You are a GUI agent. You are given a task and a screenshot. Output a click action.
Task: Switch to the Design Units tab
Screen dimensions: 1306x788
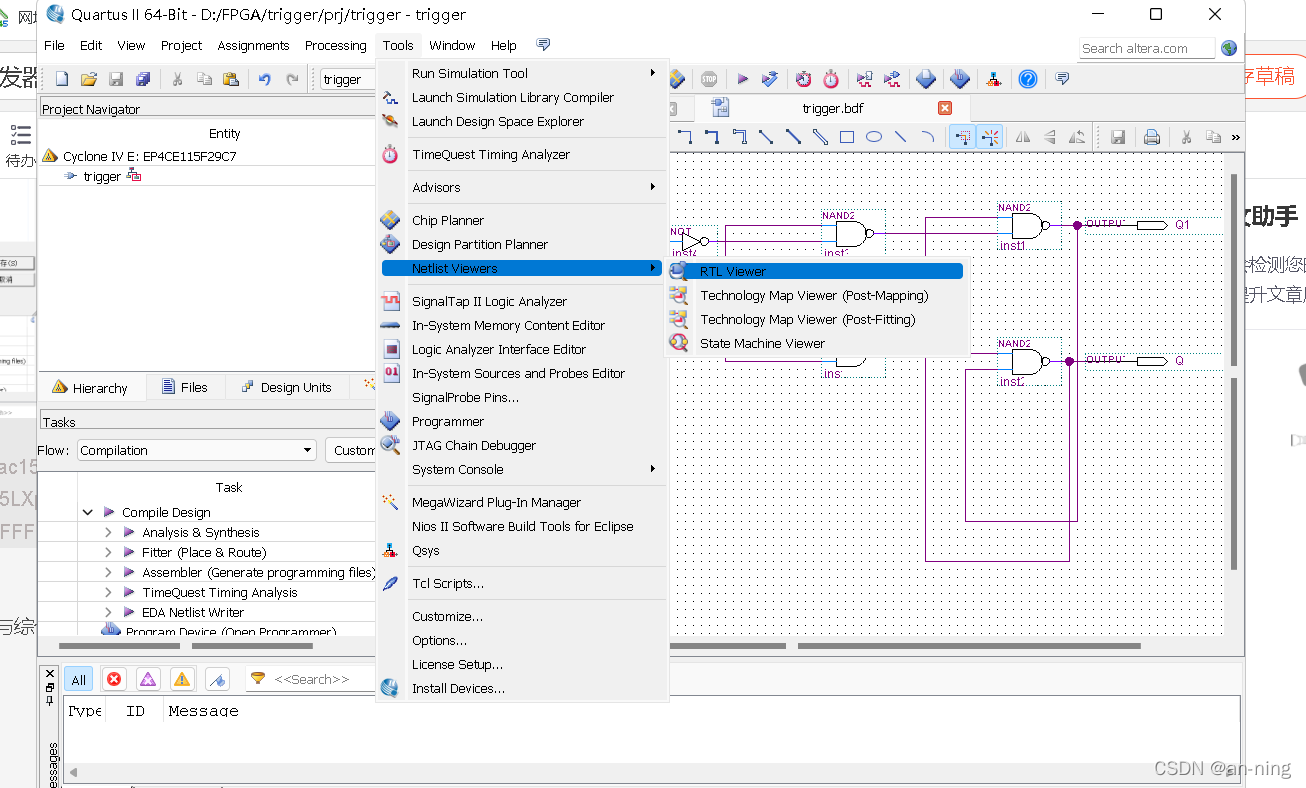pos(286,387)
